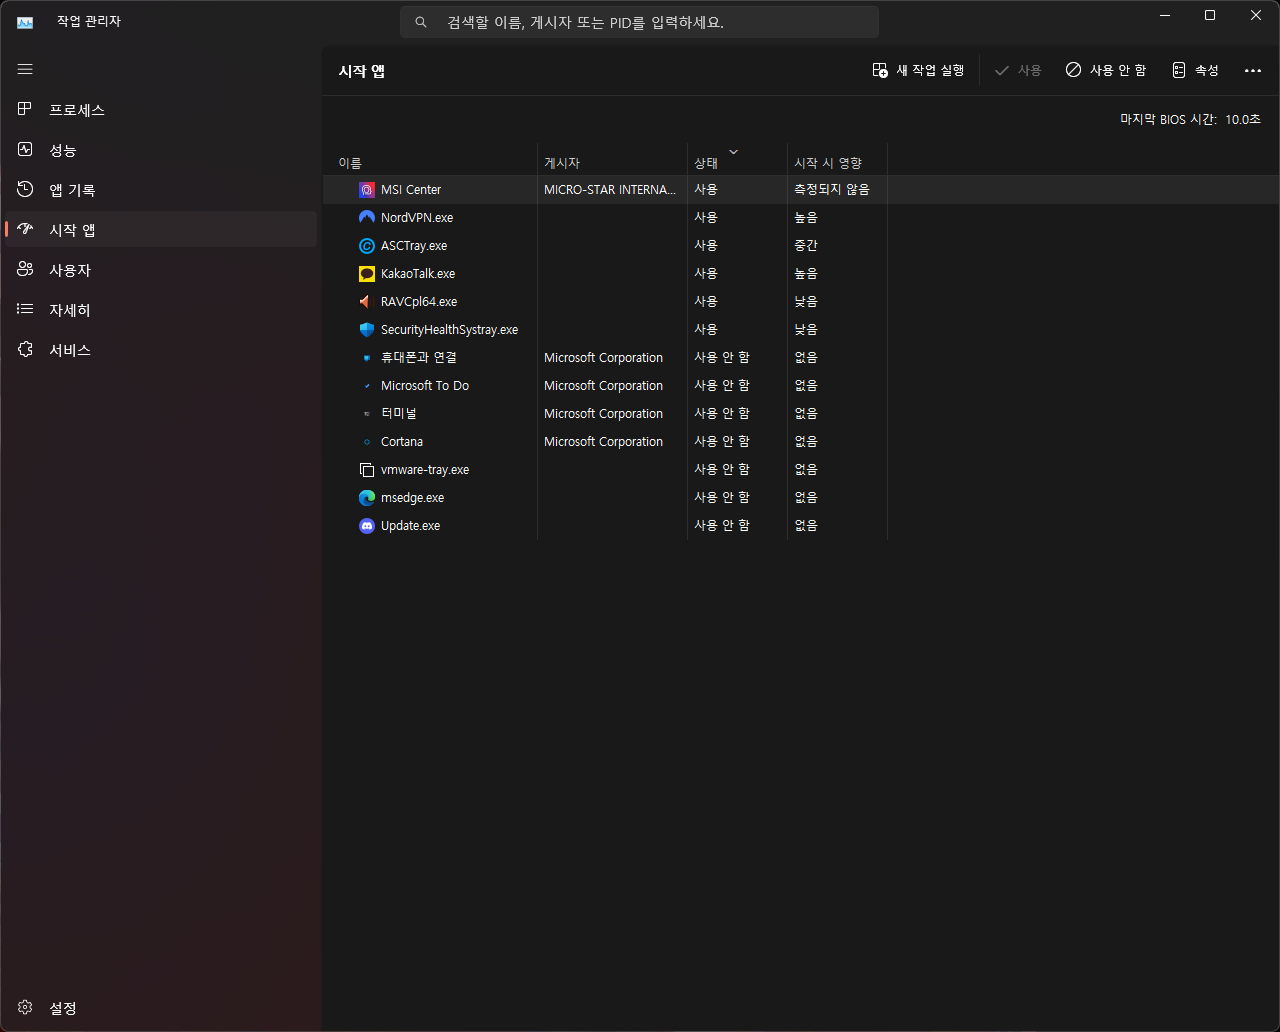Click the KakaoTalk.exe icon
The image size is (1280, 1032).
click(x=367, y=273)
